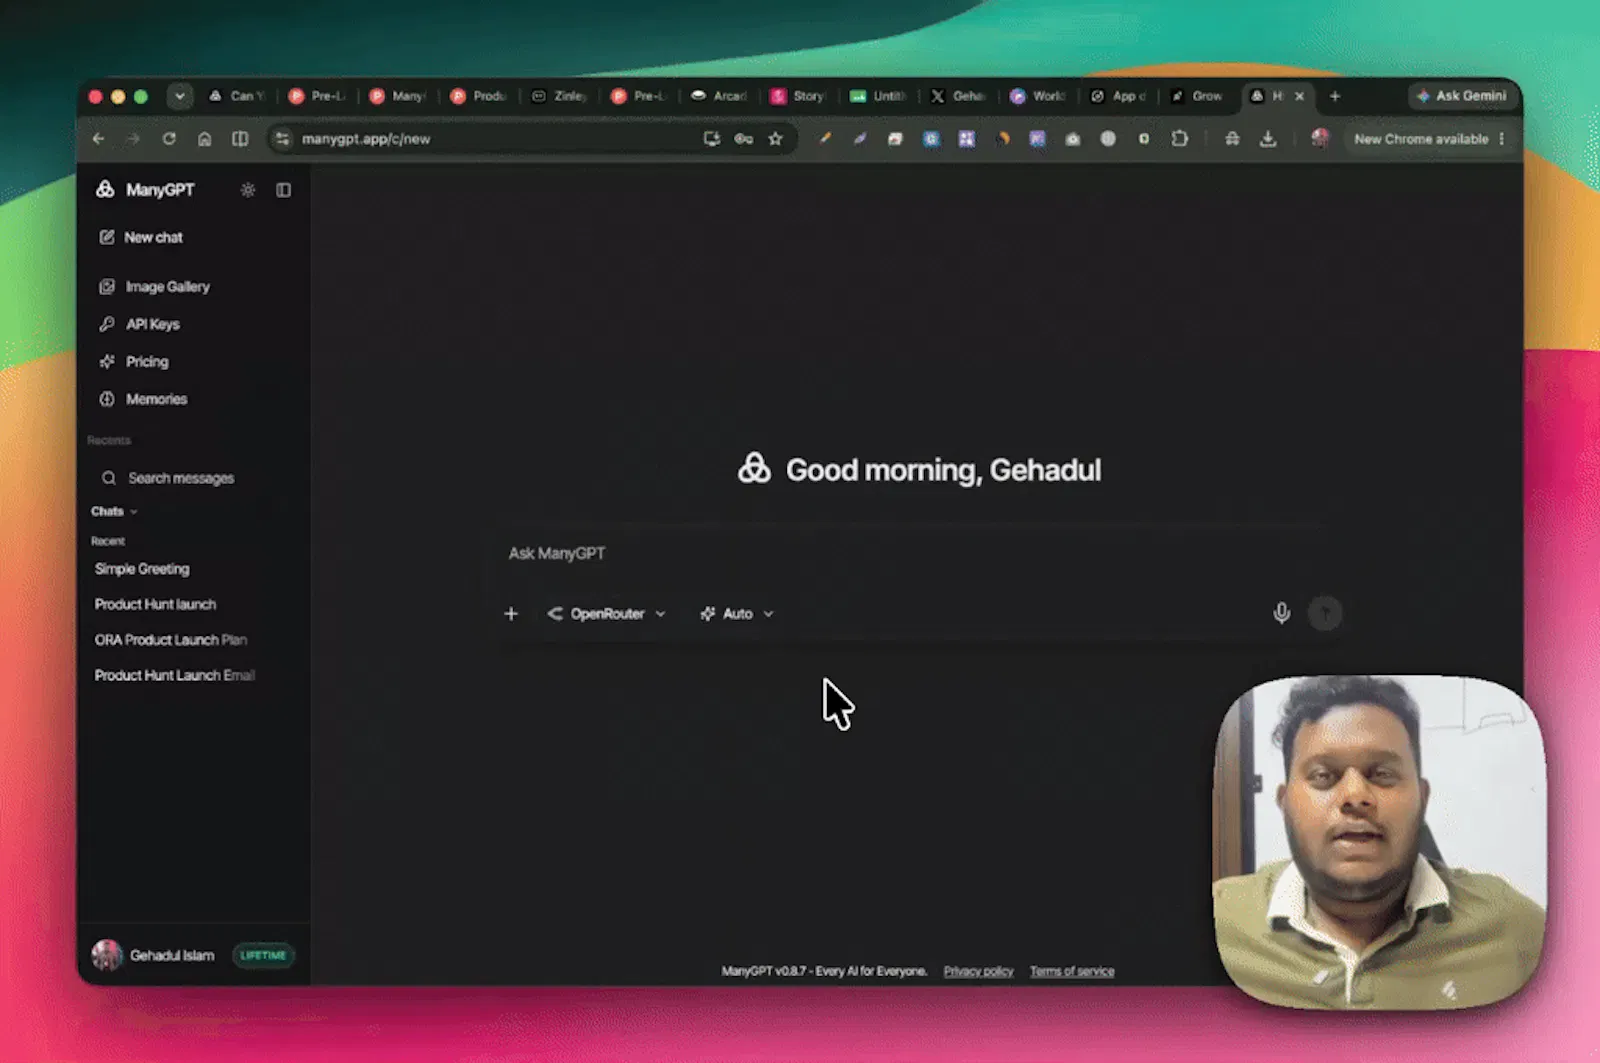Screen dimensions: 1600x1063
Task: Open the Extensions puzzle icon
Action: [1180, 139]
